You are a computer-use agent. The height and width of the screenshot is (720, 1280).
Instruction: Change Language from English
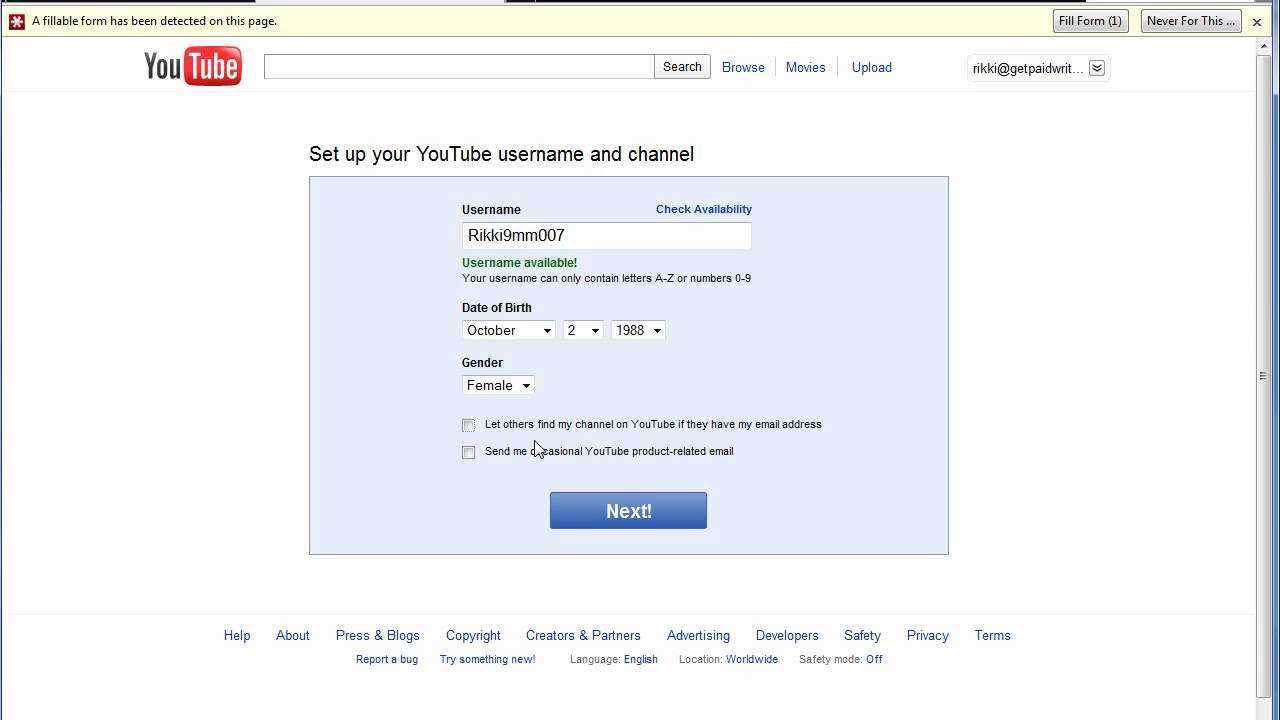[641, 659]
